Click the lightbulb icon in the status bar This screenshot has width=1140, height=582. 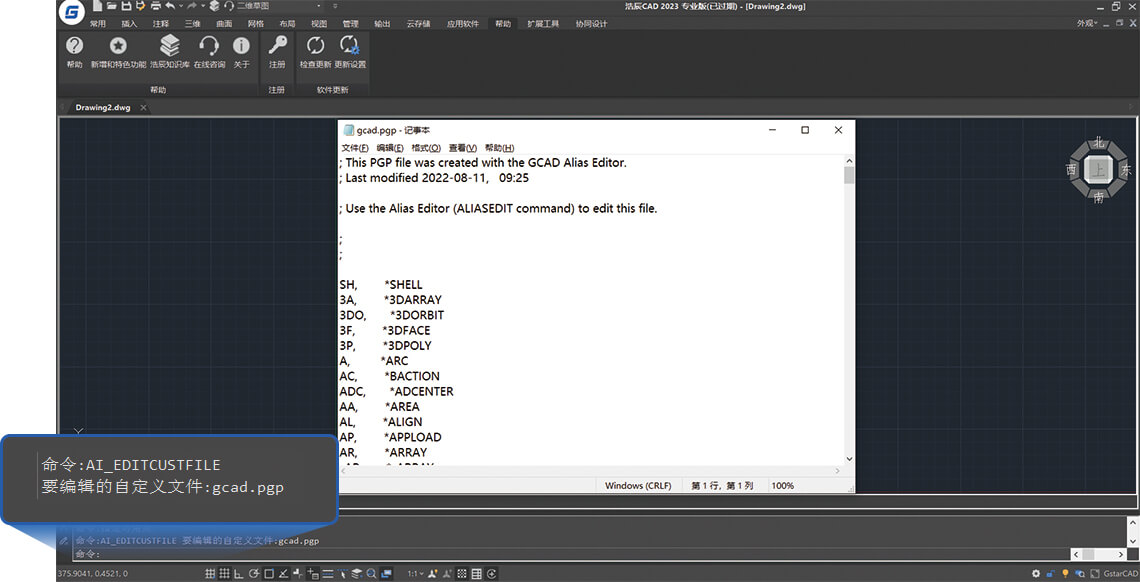coord(1065,573)
